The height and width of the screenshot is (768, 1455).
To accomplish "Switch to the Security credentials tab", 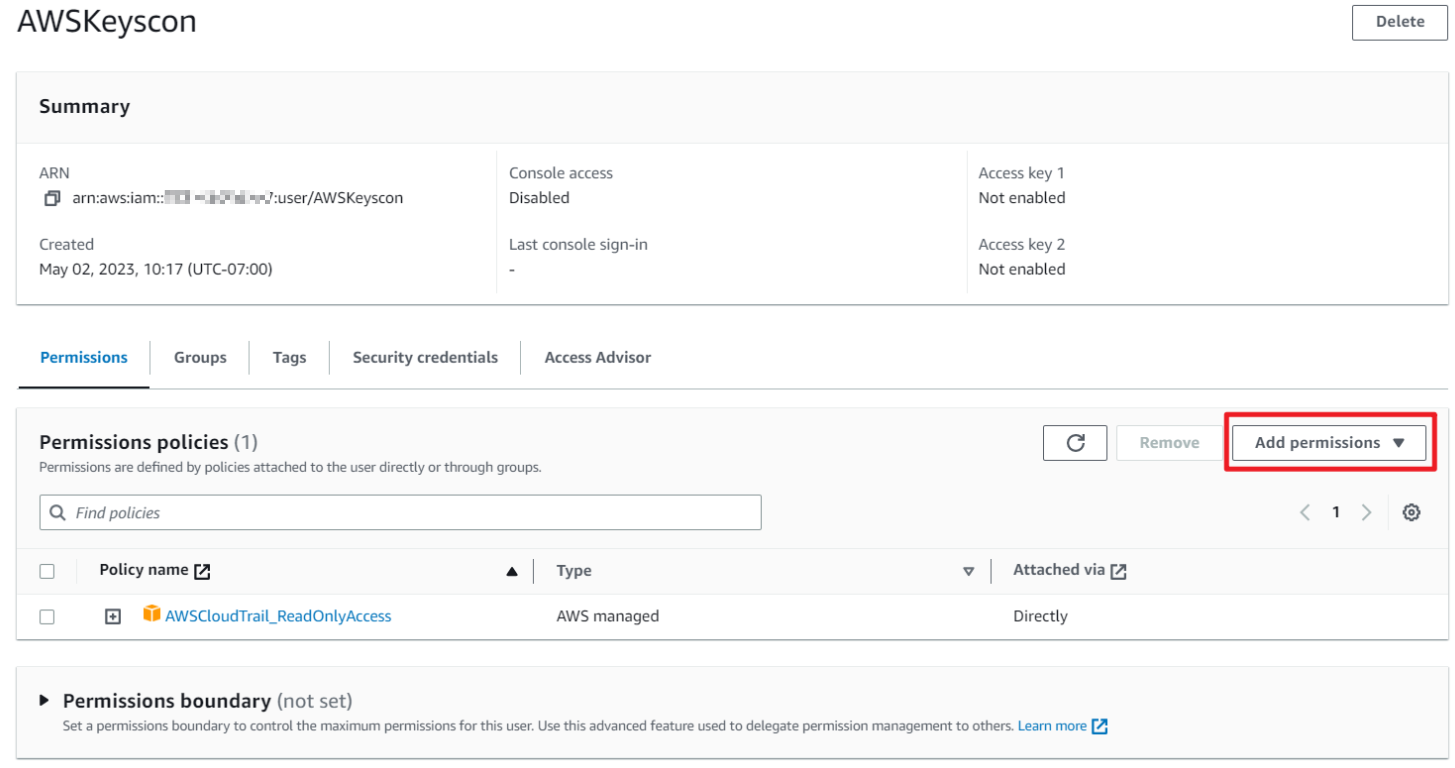I will click(x=425, y=358).
